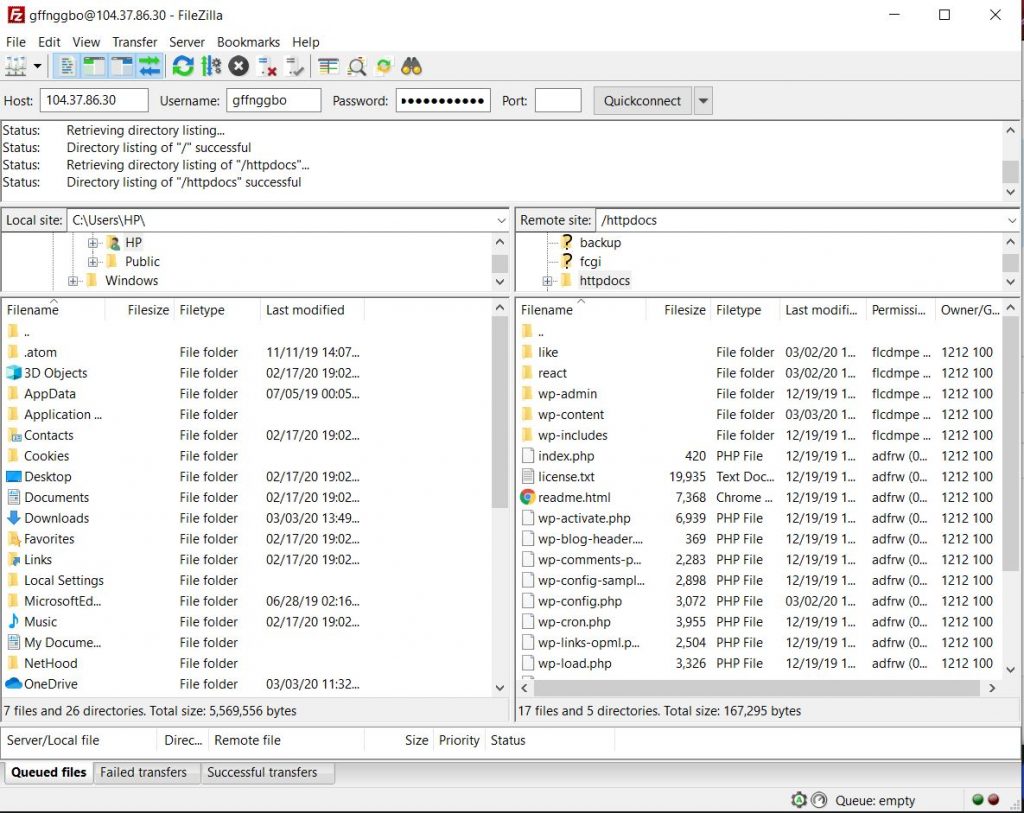Sort remote list by Permissions column
Image resolution: width=1024 pixels, height=813 pixels.
pyautogui.click(x=900, y=310)
